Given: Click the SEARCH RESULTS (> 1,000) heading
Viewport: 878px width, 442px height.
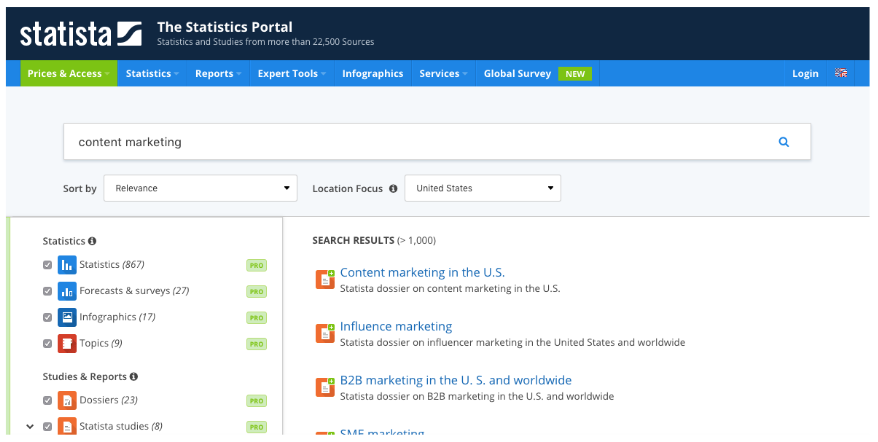Looking at the screenshot, I should [374, 241].
